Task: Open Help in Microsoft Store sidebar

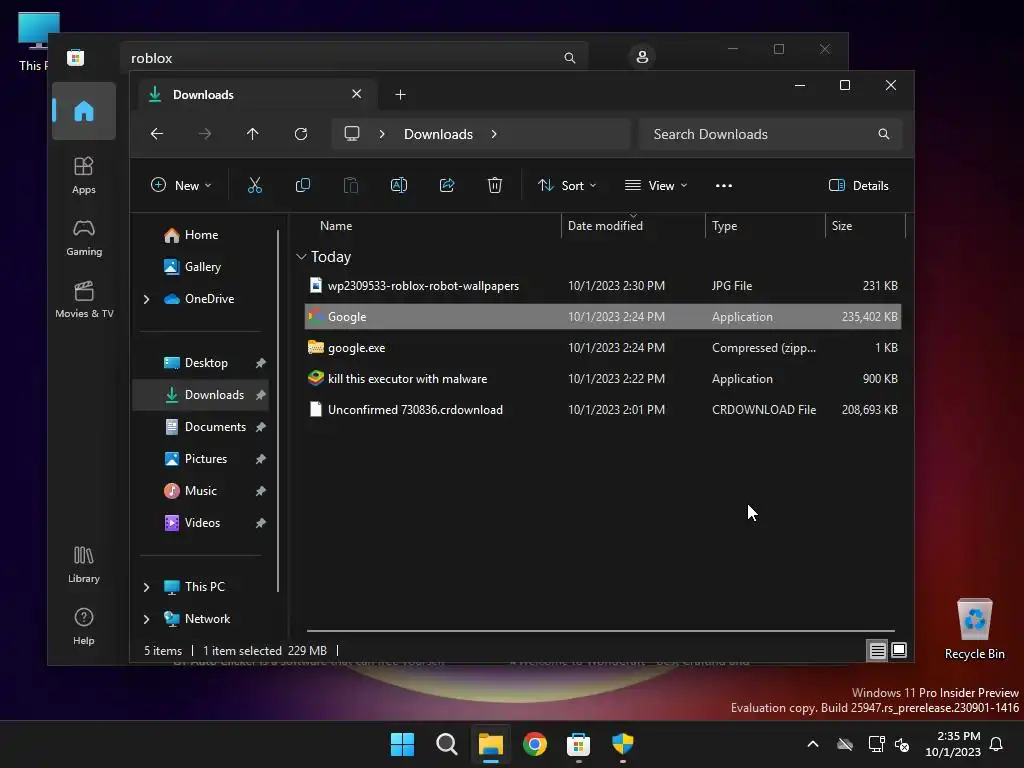Action: (84, 626)
